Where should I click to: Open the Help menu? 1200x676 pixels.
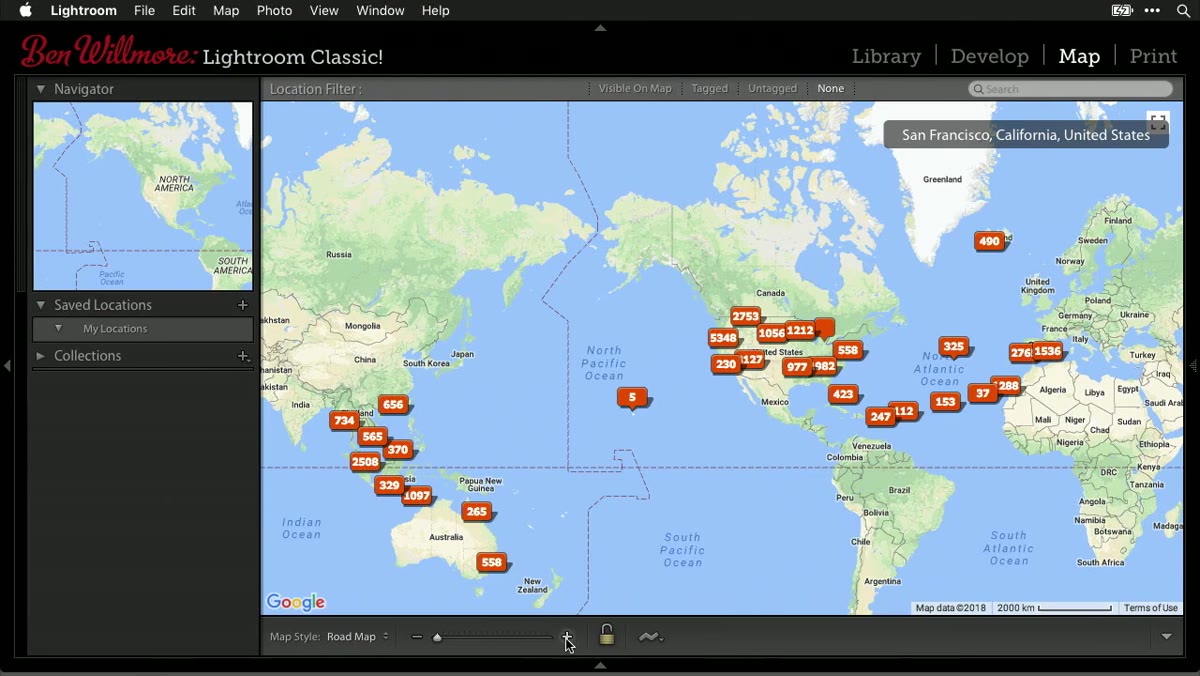tap(436, 10)
